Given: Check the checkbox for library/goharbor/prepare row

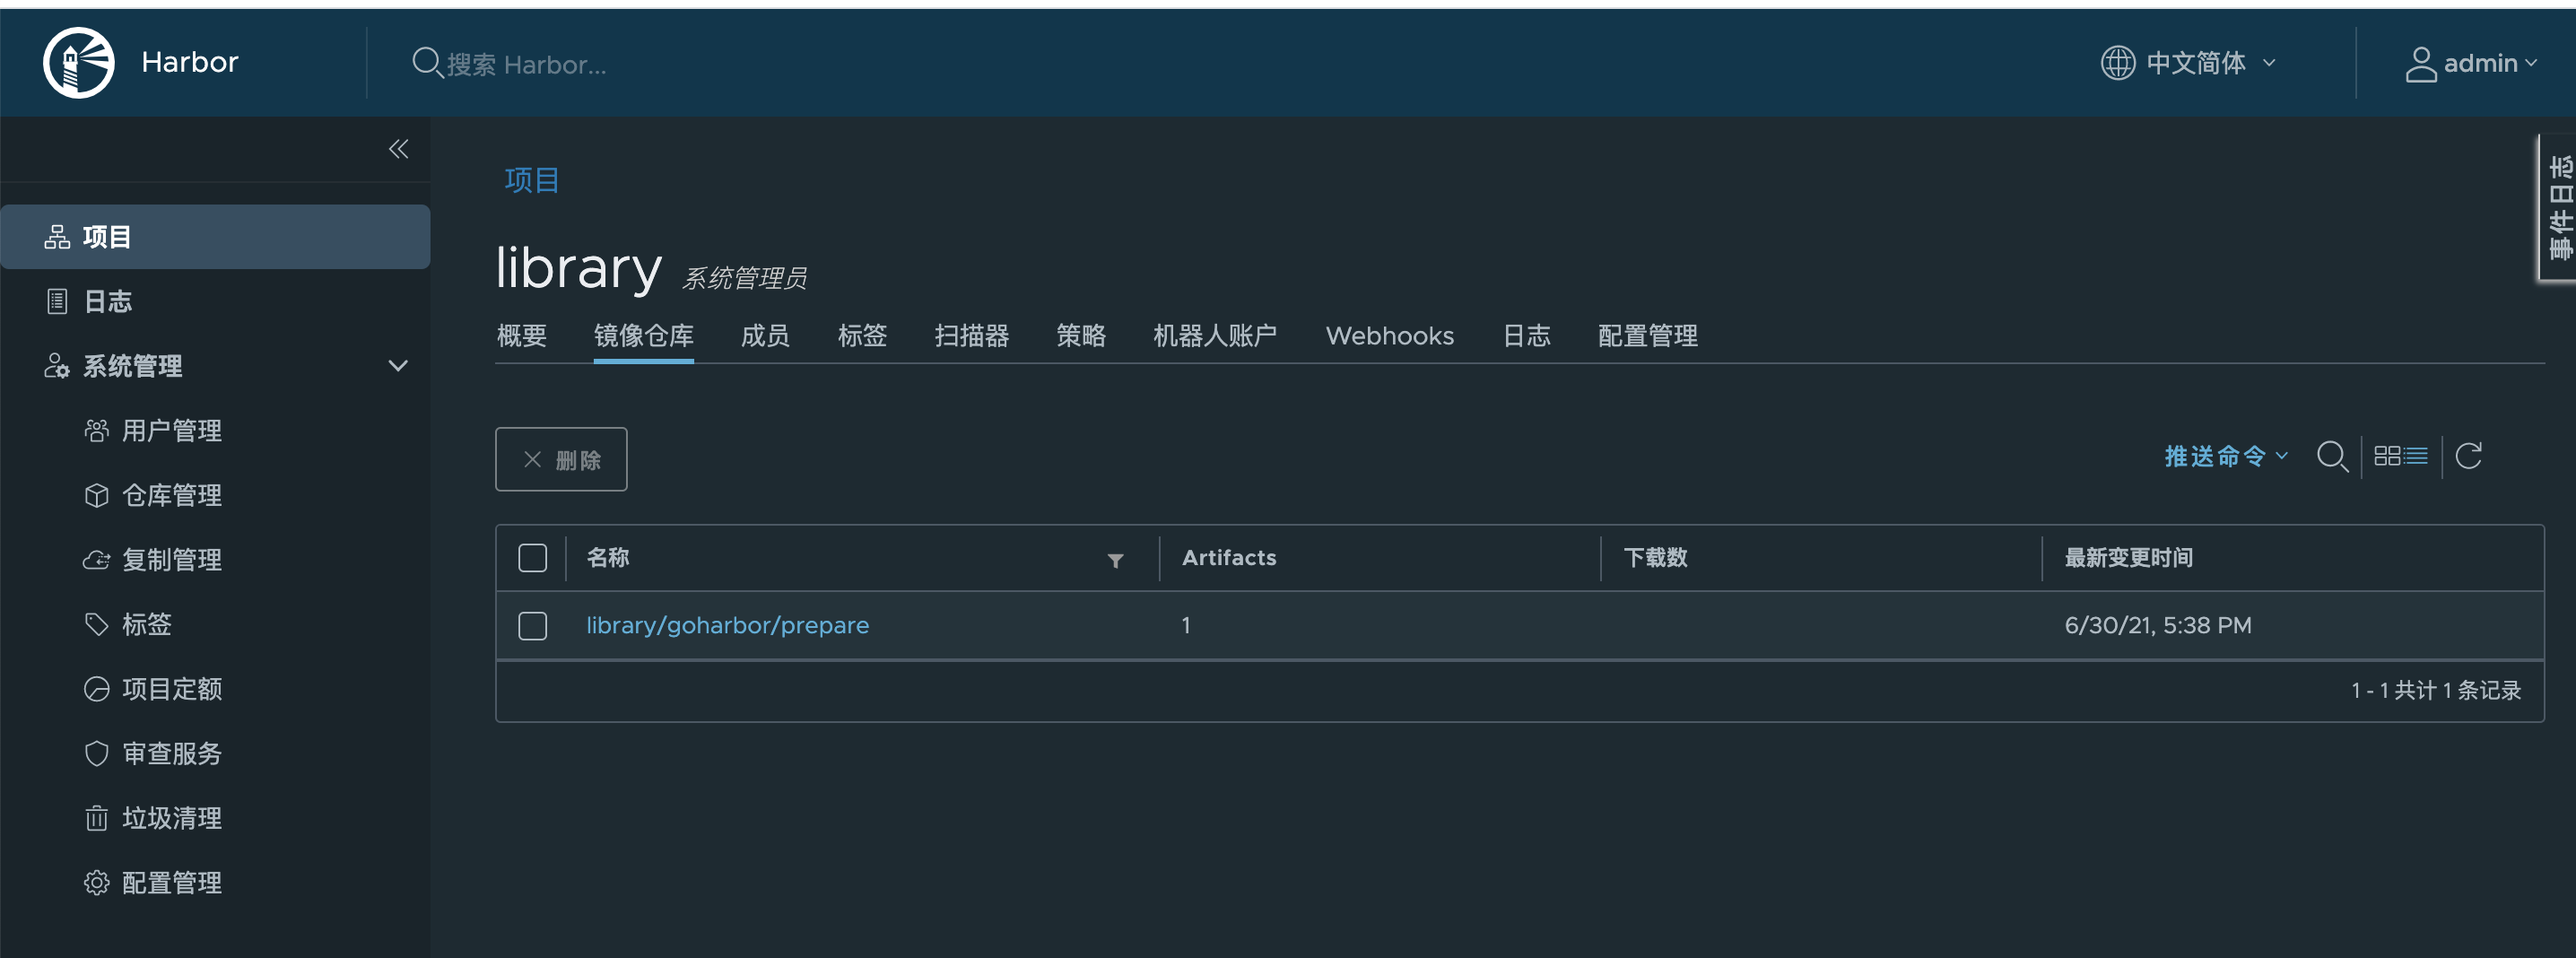Looking at the screenshot, I should coord(532,625).
